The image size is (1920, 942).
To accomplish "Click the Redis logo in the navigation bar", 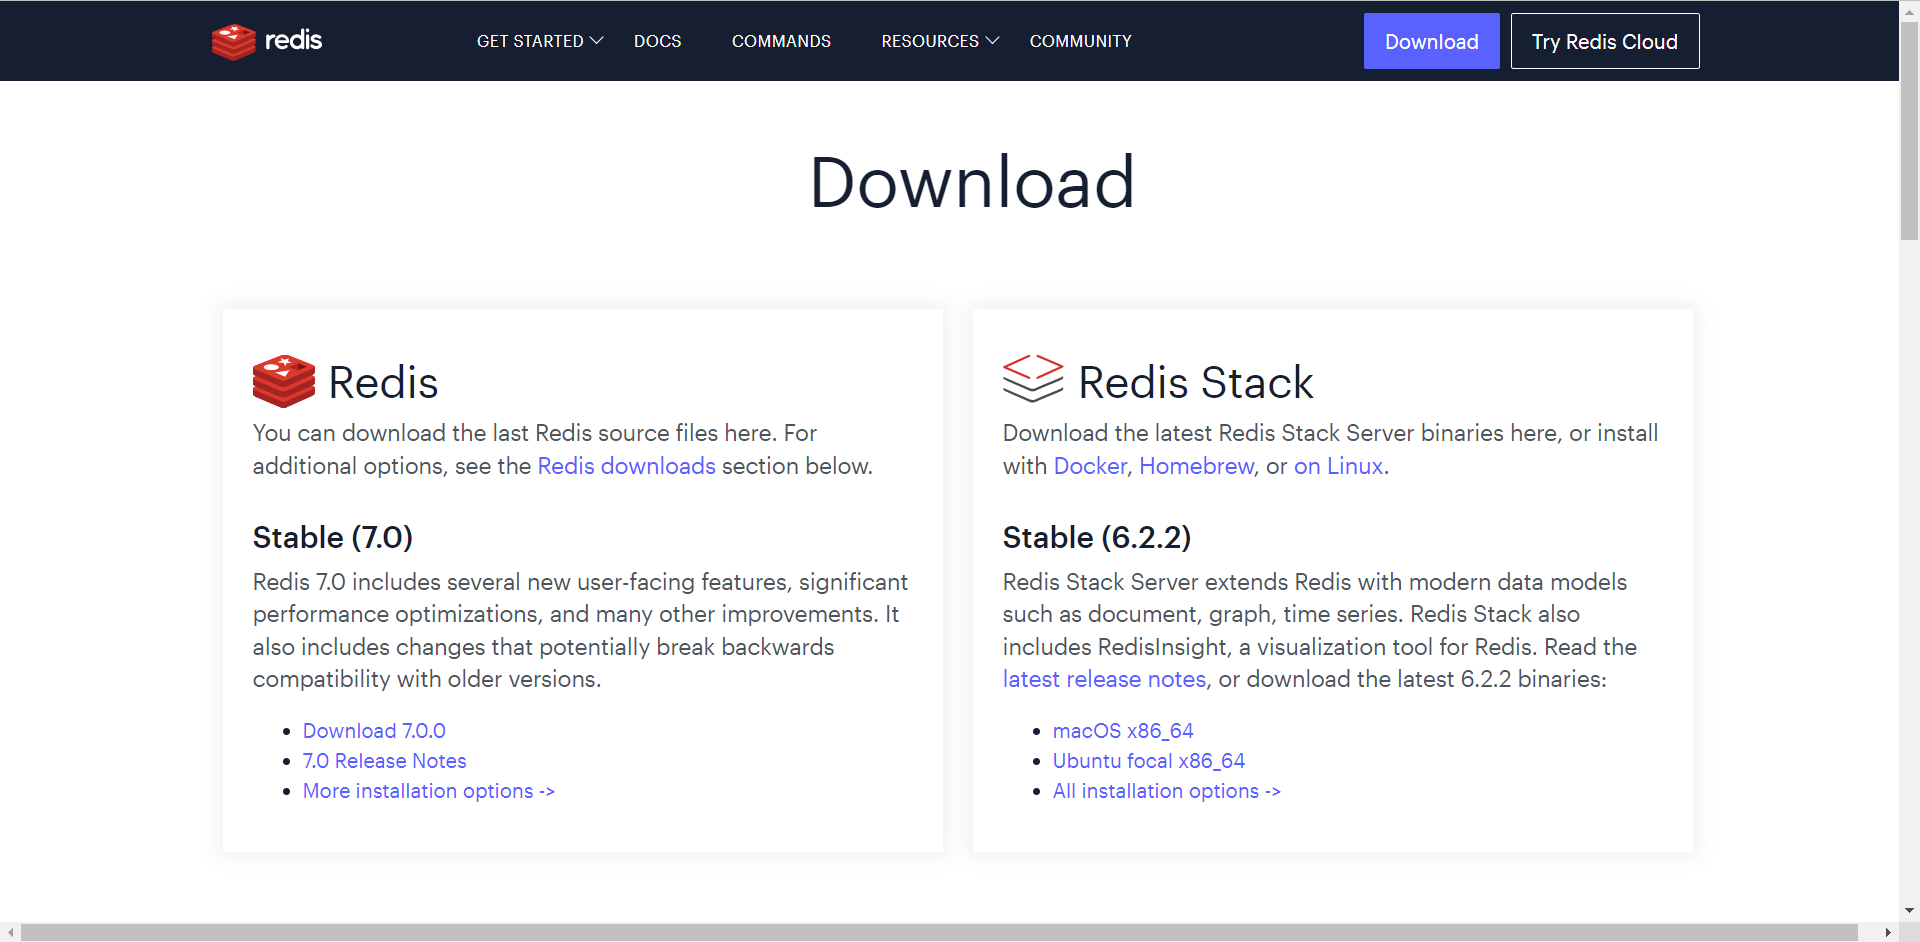I will point(266,41).
